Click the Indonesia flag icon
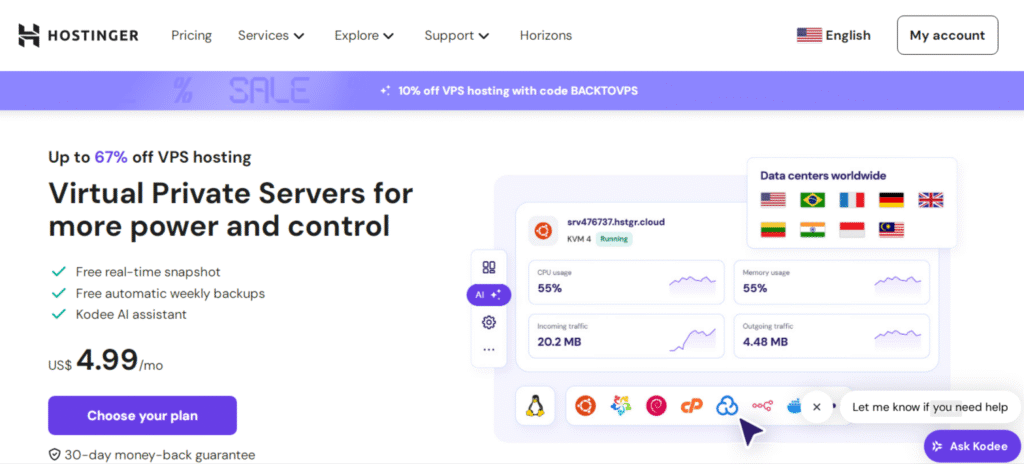This screenshot has height=464, width=1024. [852, 229]
